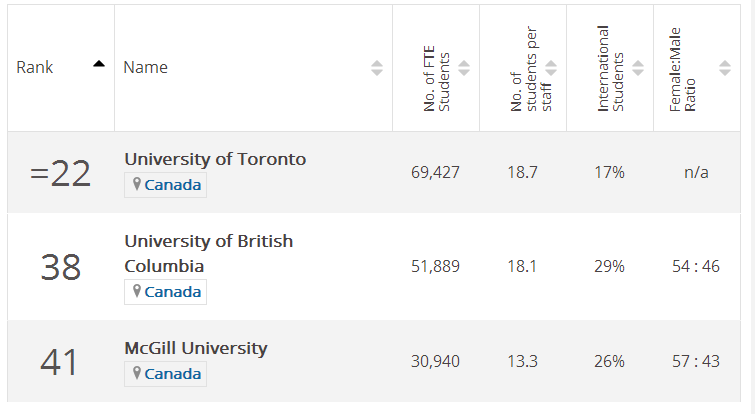The height and width of the screenshot is (414, 755).
Task: Select Canada tag under McGill University
Action: pos(172,374)
